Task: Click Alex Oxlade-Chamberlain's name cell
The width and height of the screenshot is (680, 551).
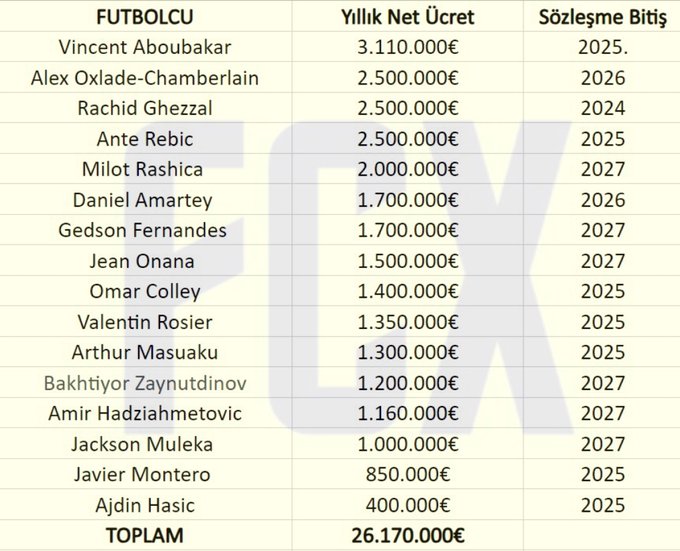Action: click(x=143, y=78)
